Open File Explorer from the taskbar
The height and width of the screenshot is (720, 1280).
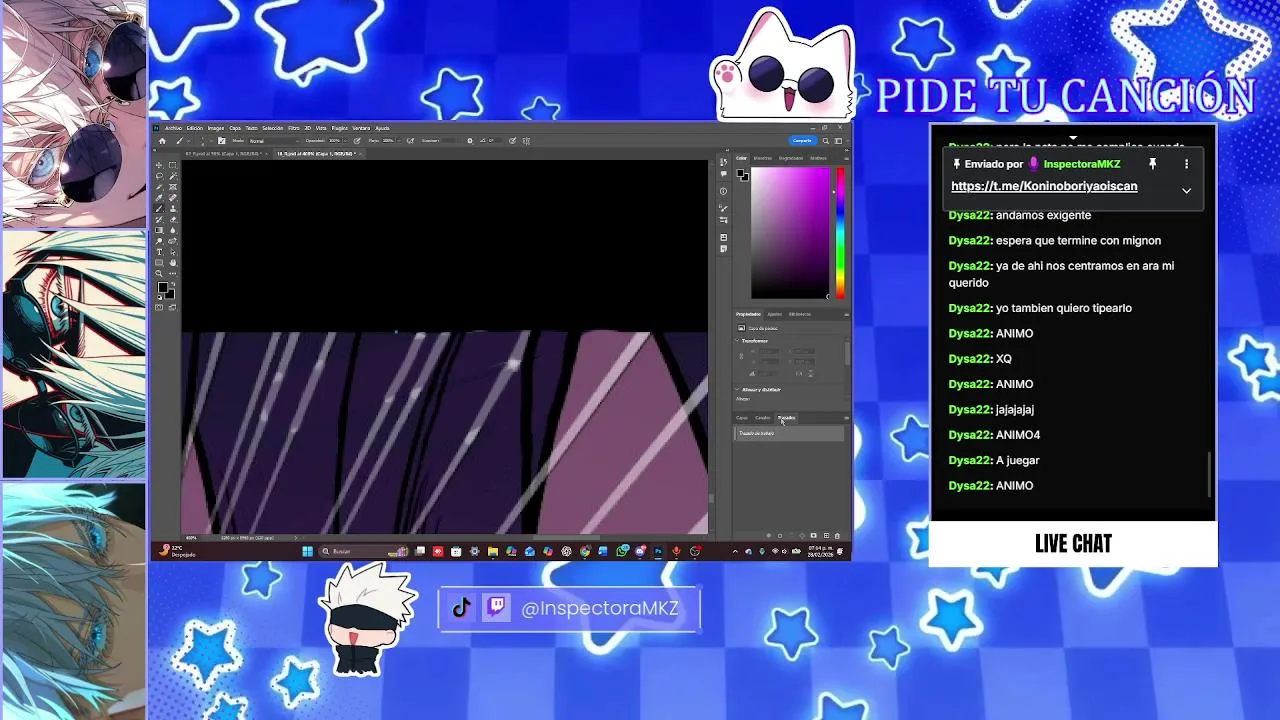point(493,551)
